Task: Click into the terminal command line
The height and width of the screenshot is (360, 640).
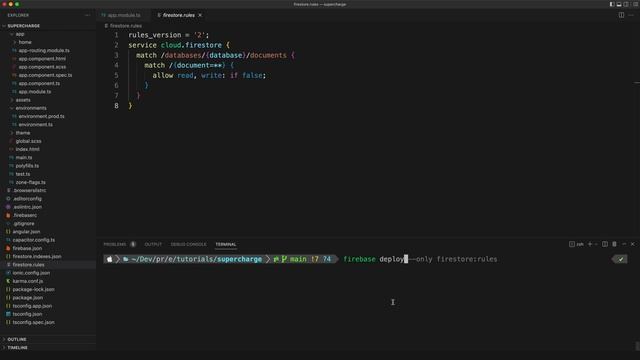Action: tap(420, 259)
